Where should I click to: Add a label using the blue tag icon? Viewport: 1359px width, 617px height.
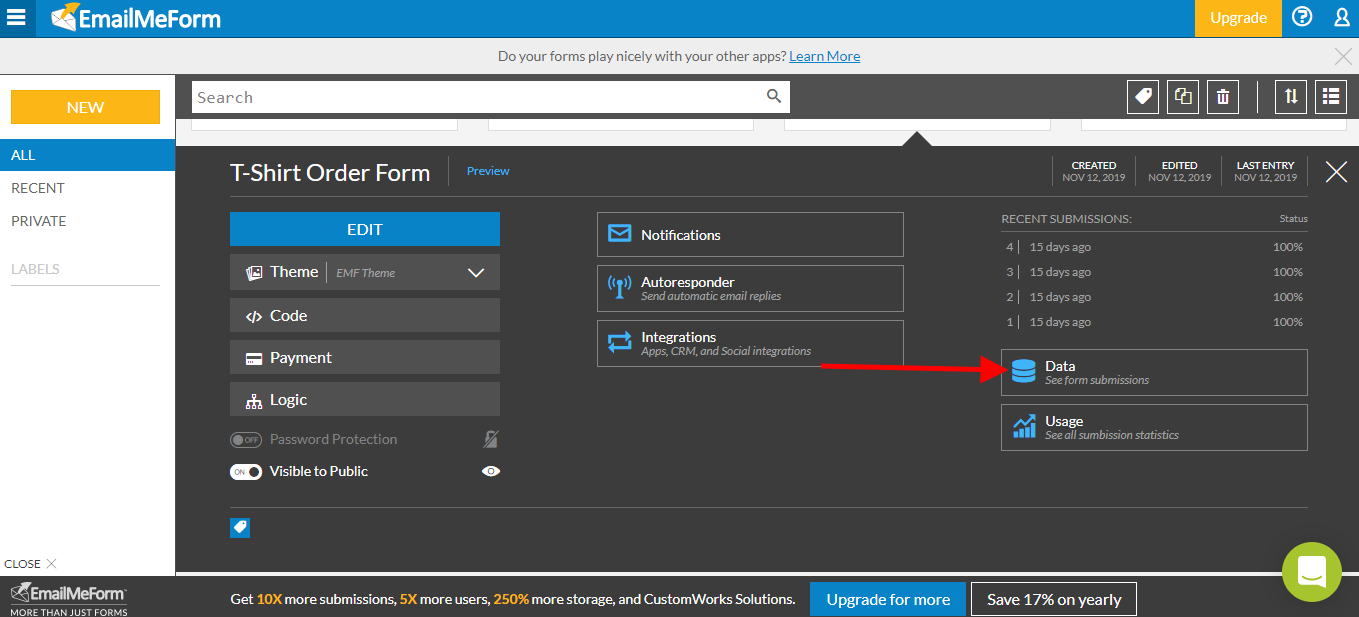pyautogui.click(x=240, y=527)
